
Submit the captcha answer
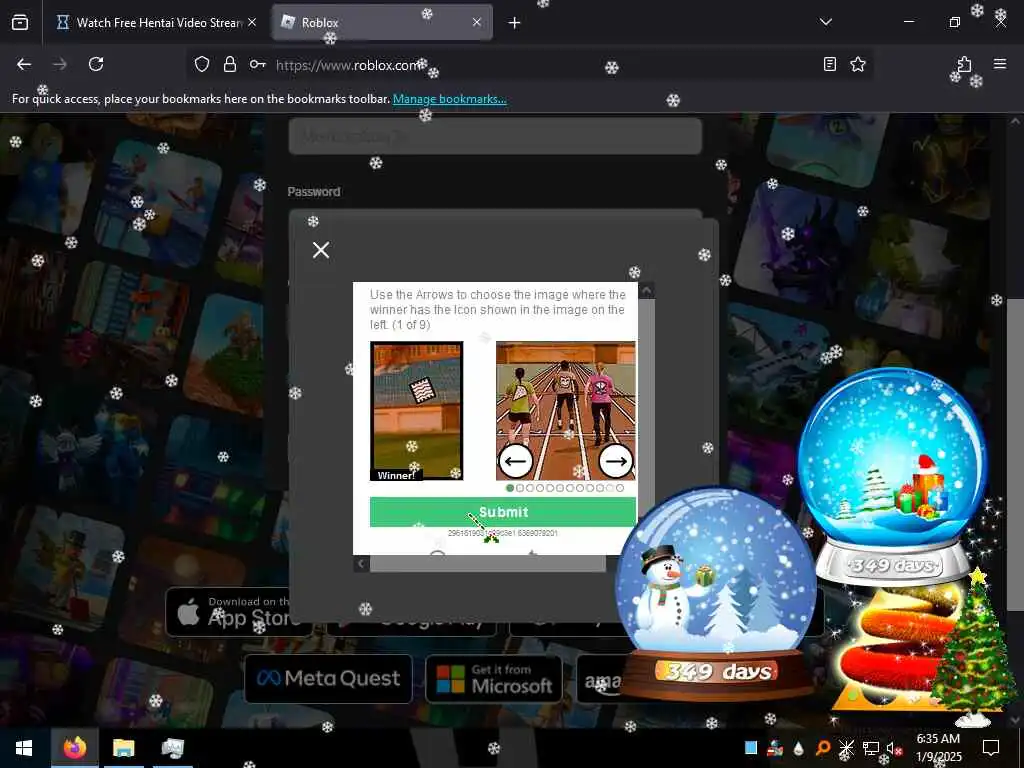pos(502,512)
